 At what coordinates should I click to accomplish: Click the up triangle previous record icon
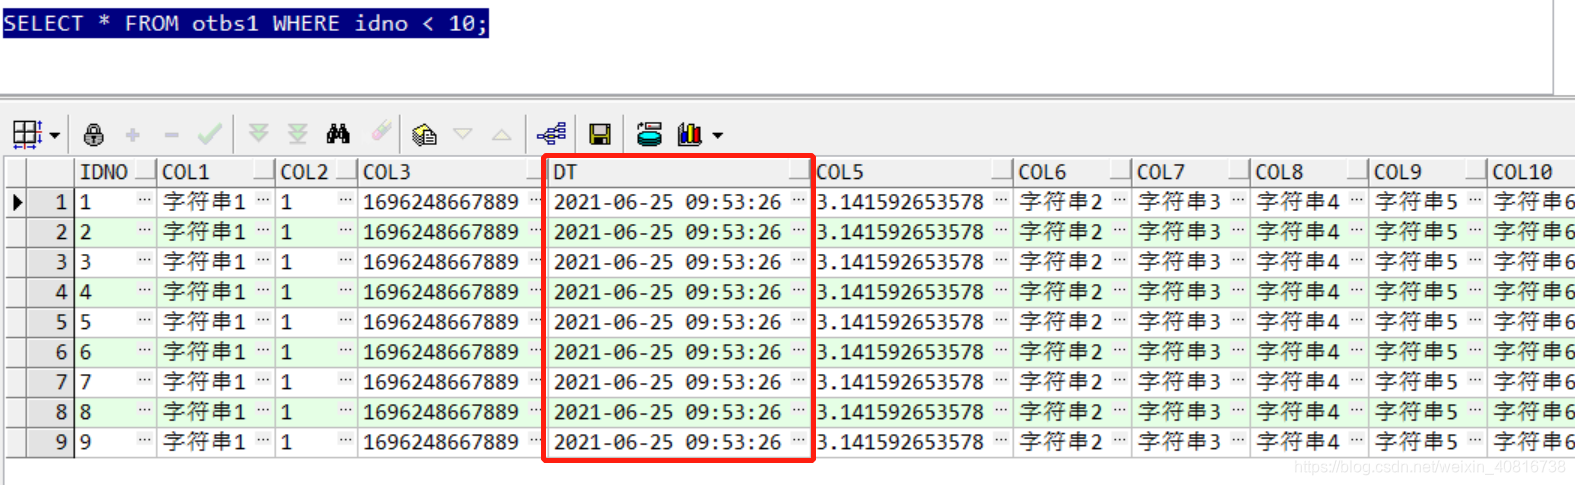(x=502, y=134)
